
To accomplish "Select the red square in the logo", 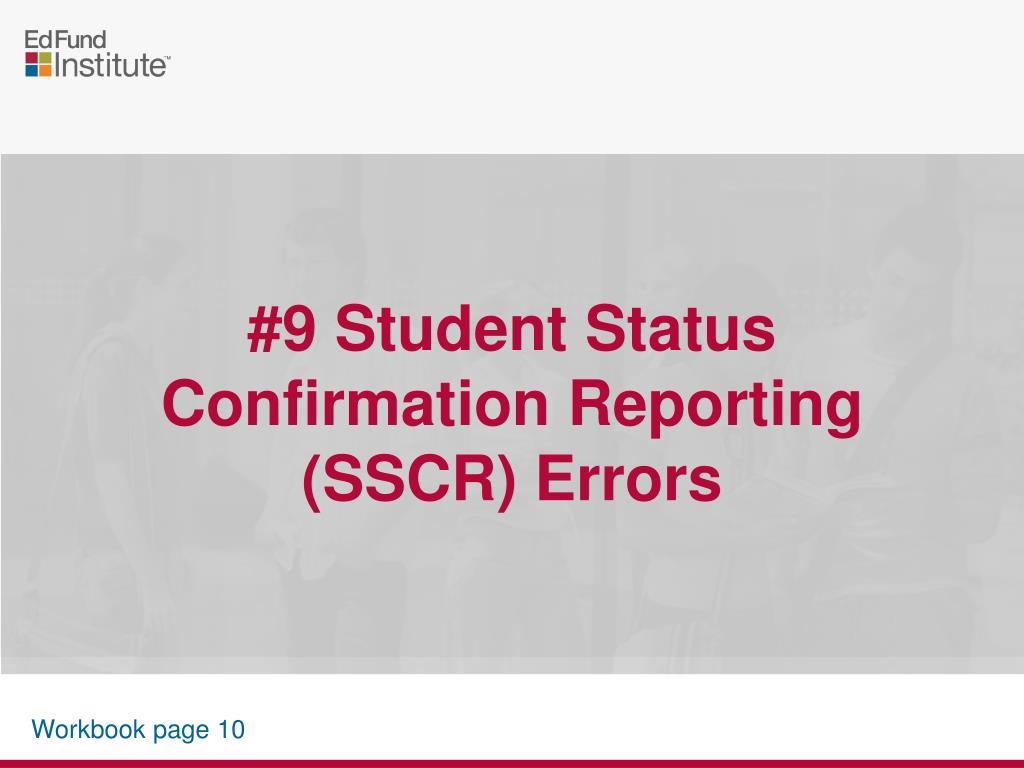I will coord(31,58).
